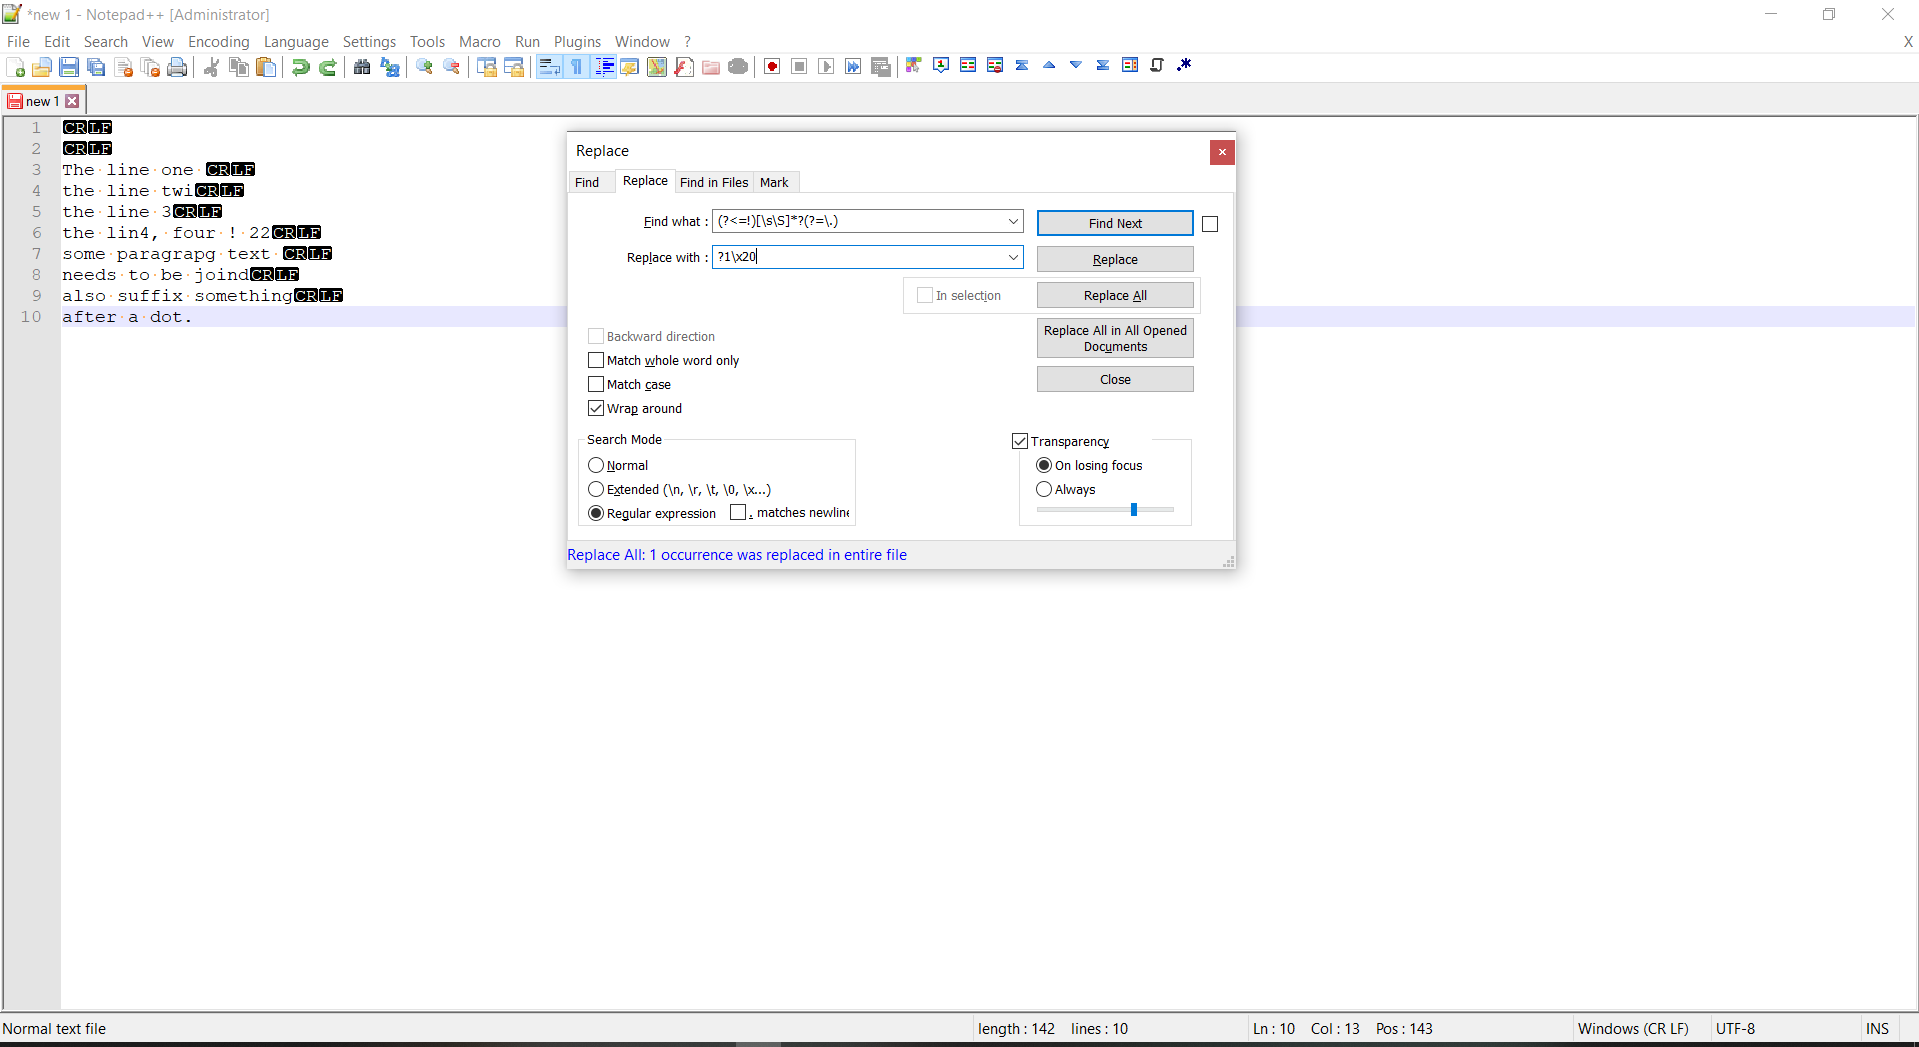Redo the action using the toolbar icon
This screenshot has height=1047, width=1919.
pyautogui.click(x=327, y=67)
